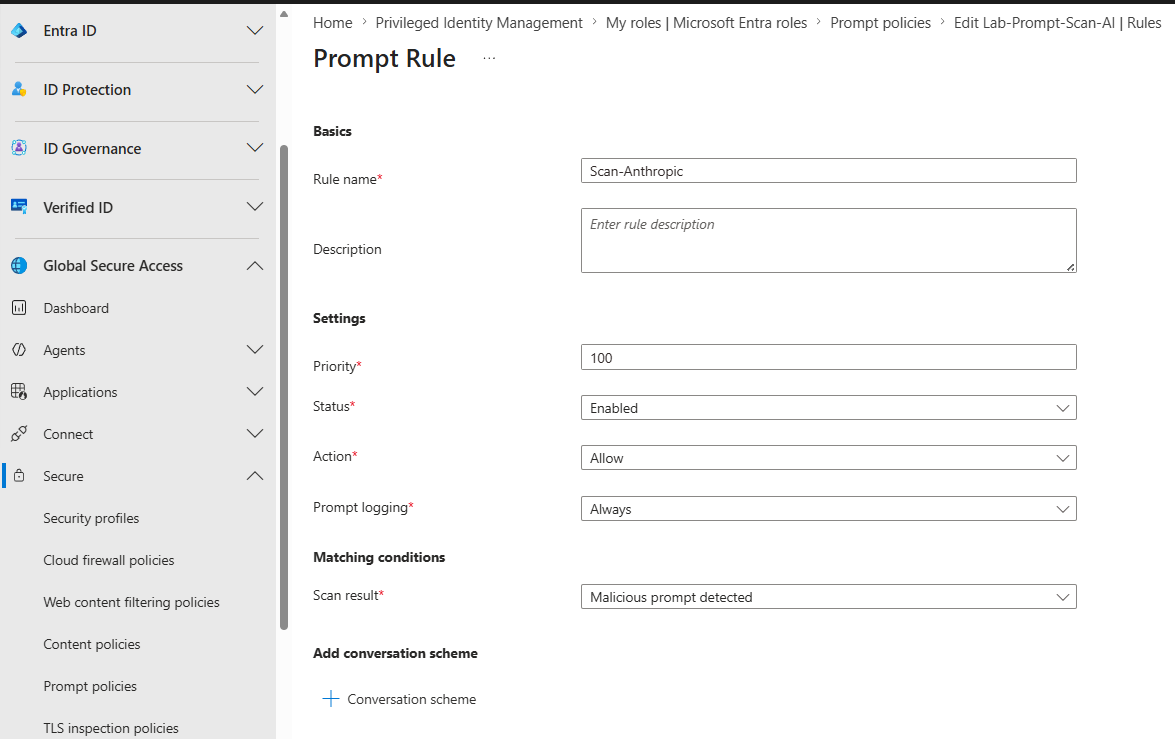Screen dimensions: 1175x739
Task: Expand the Agents submenu chevron
Action: point(255,349)
